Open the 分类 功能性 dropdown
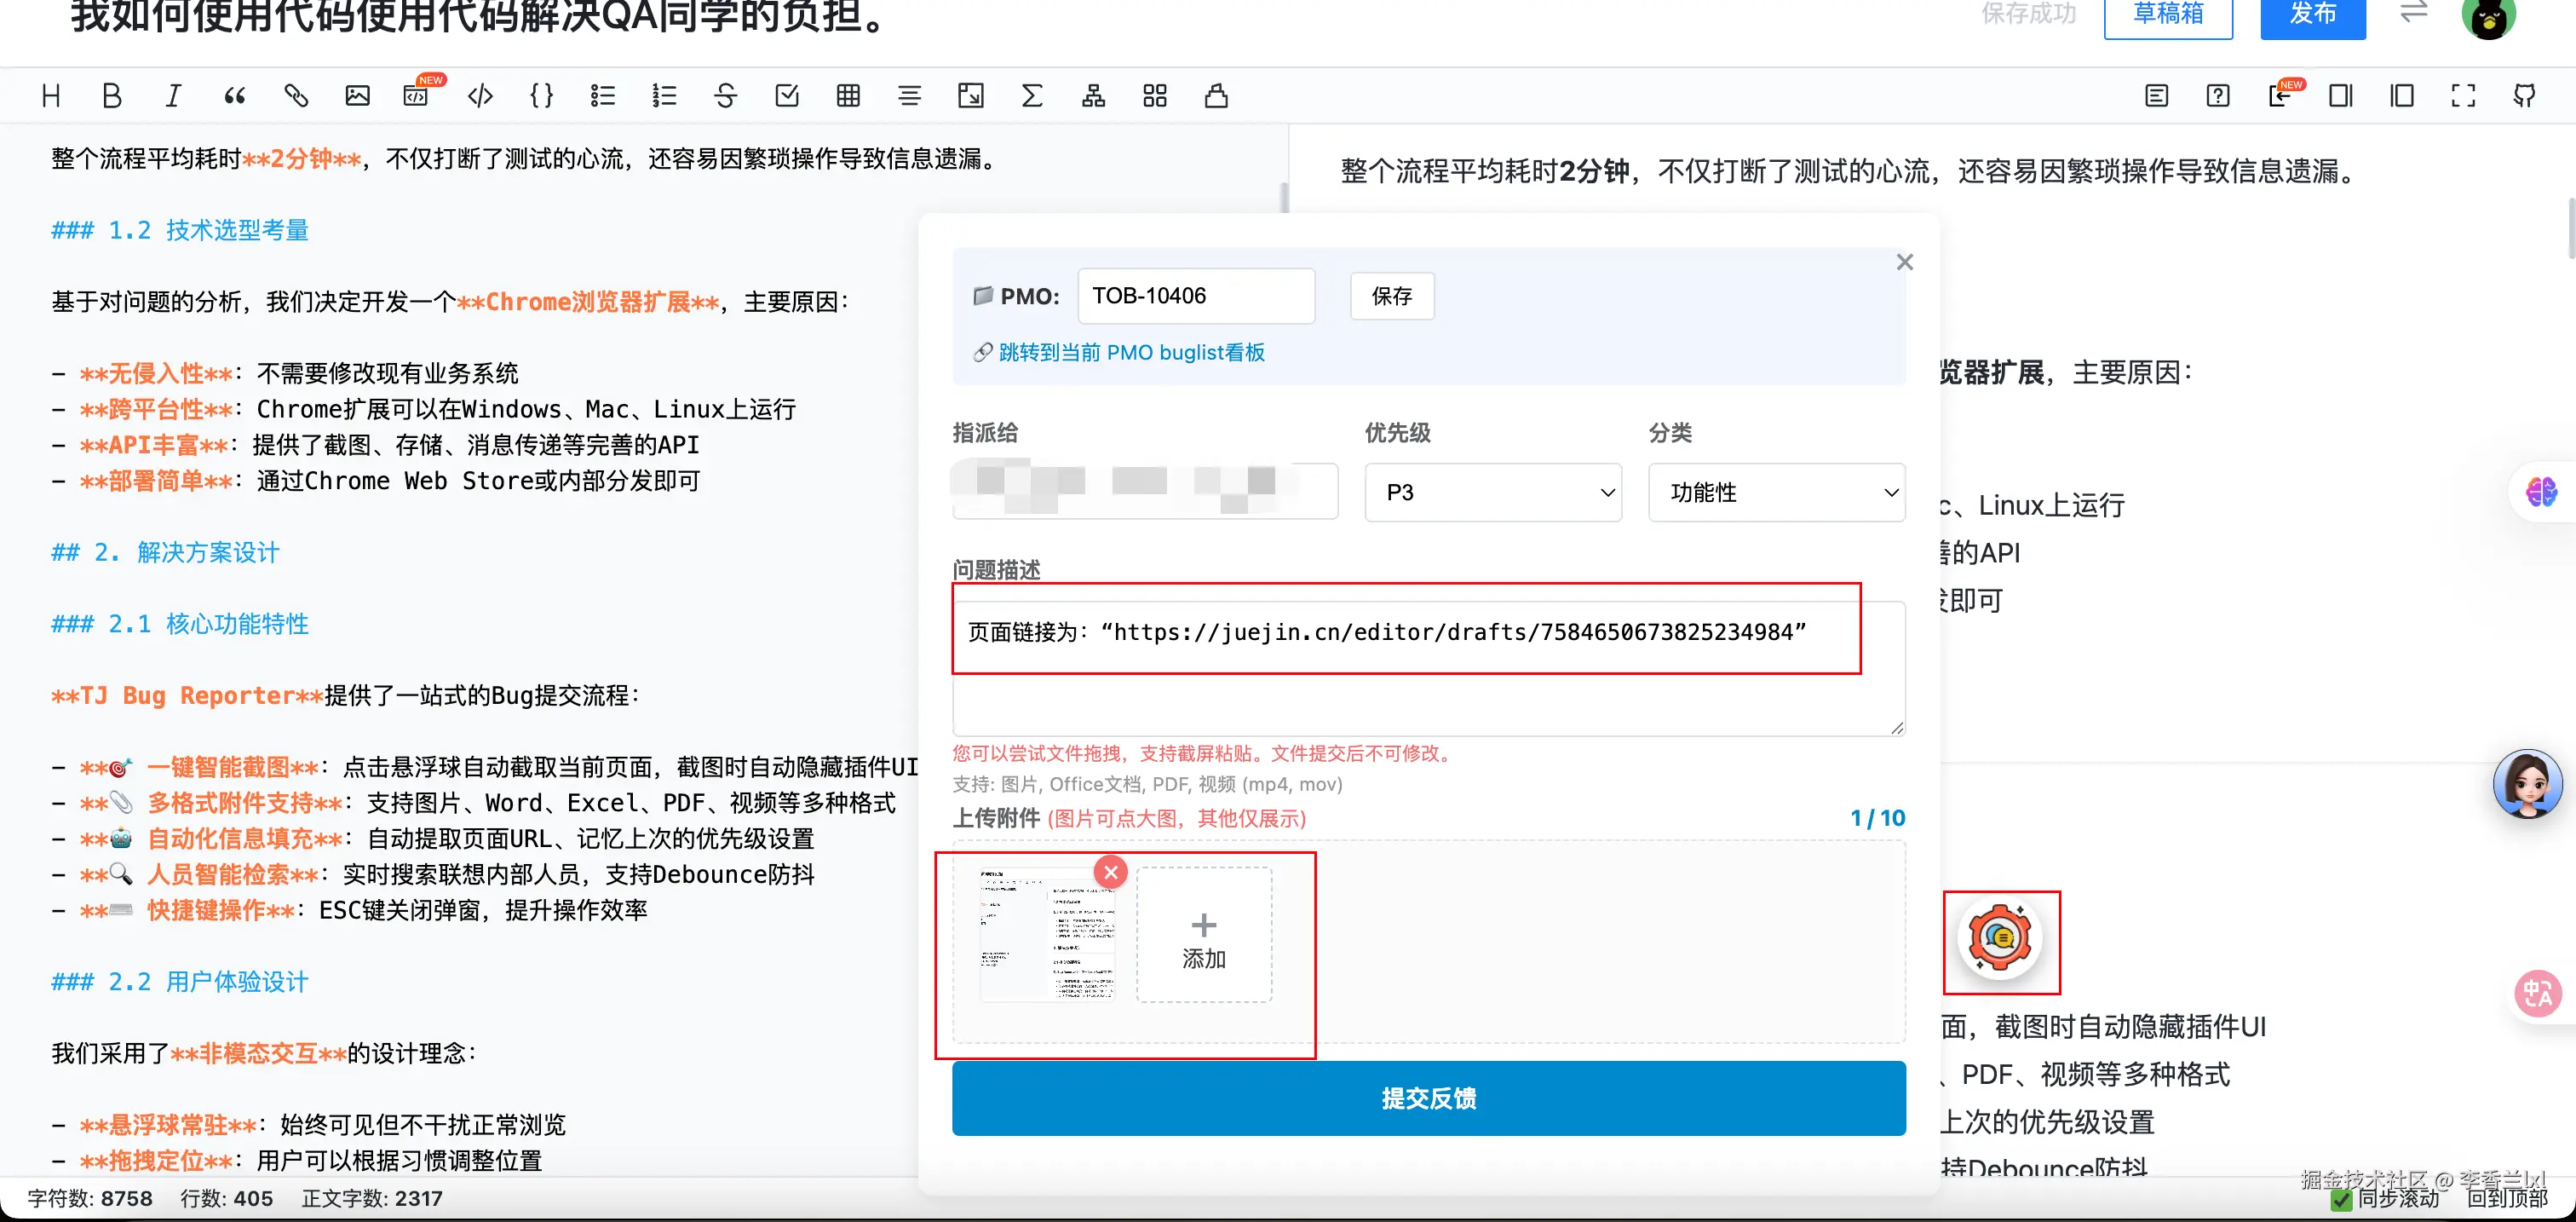Screen dimensions: 2576x1222 click(x=1776, y=492)
